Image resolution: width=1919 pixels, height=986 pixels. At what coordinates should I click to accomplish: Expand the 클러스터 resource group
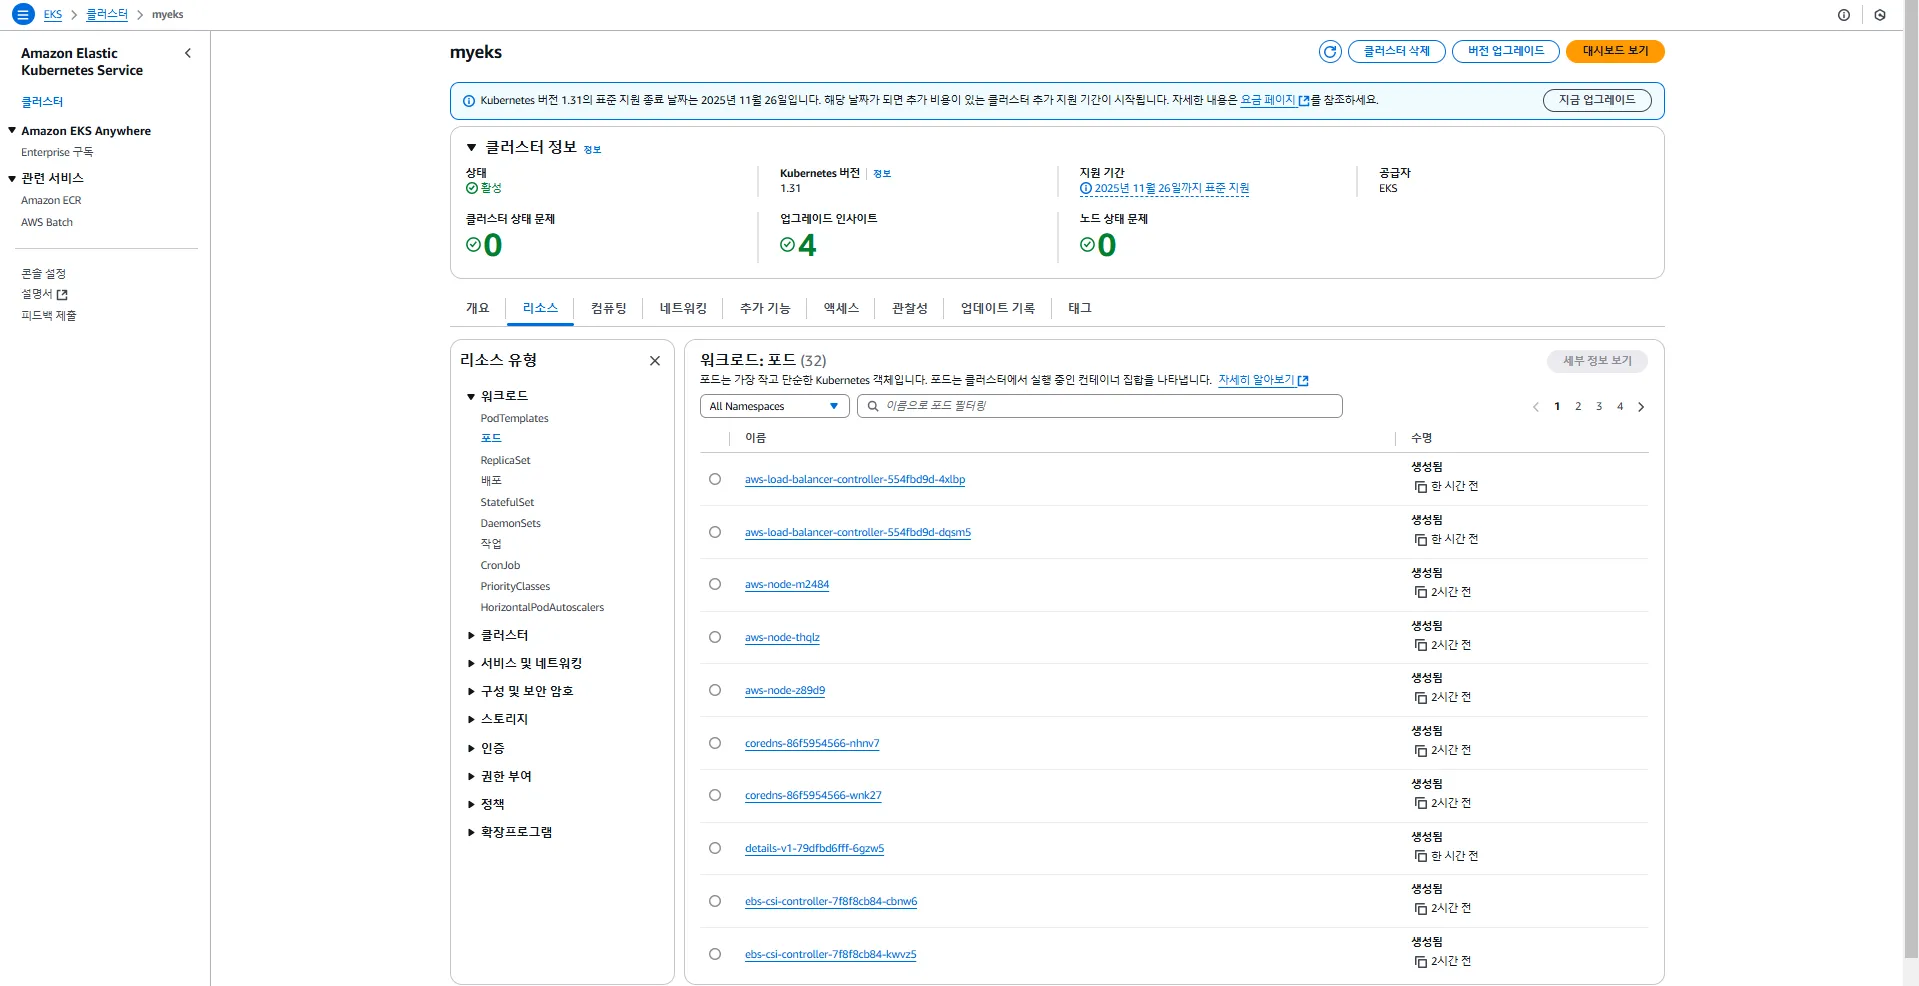(471, 635)
